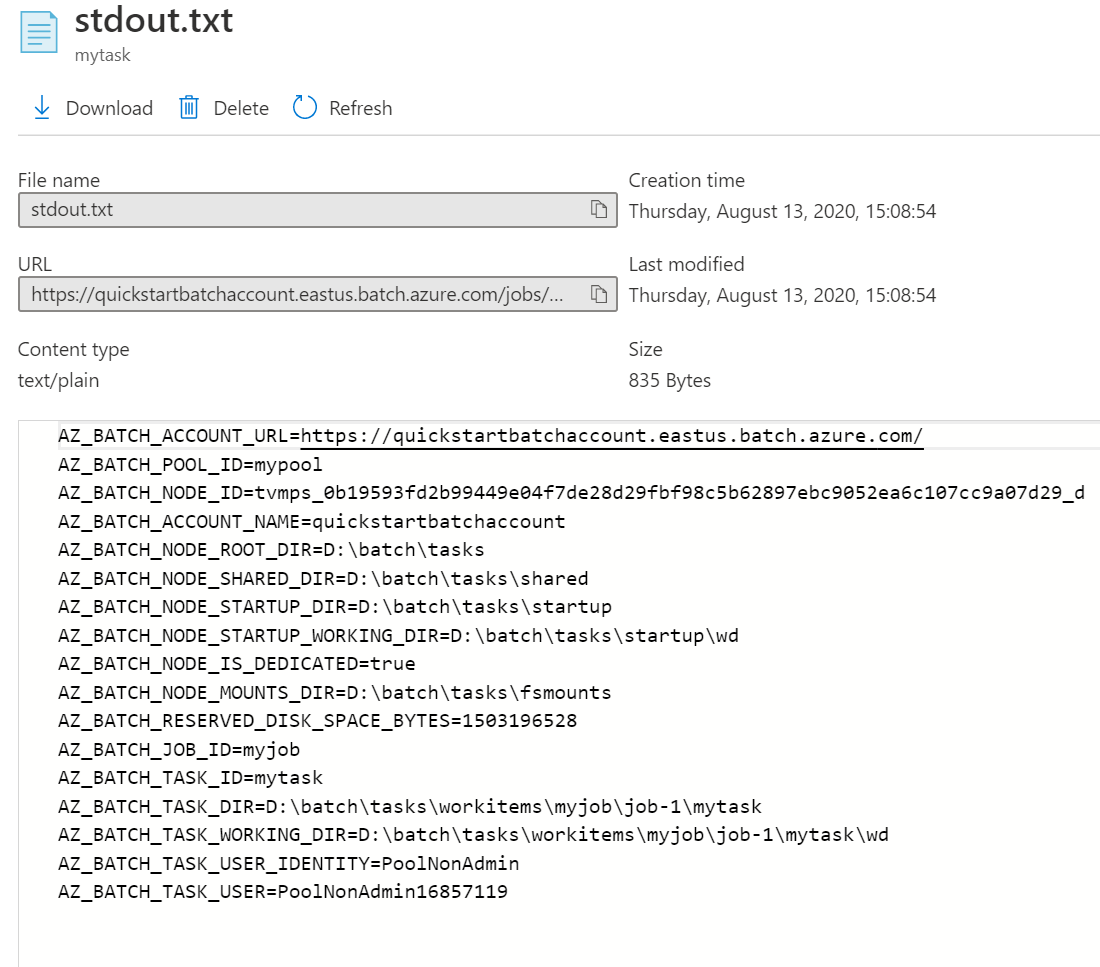
Task: Click the Refresh circular arrow icon
Action: (x=305, y=108)
